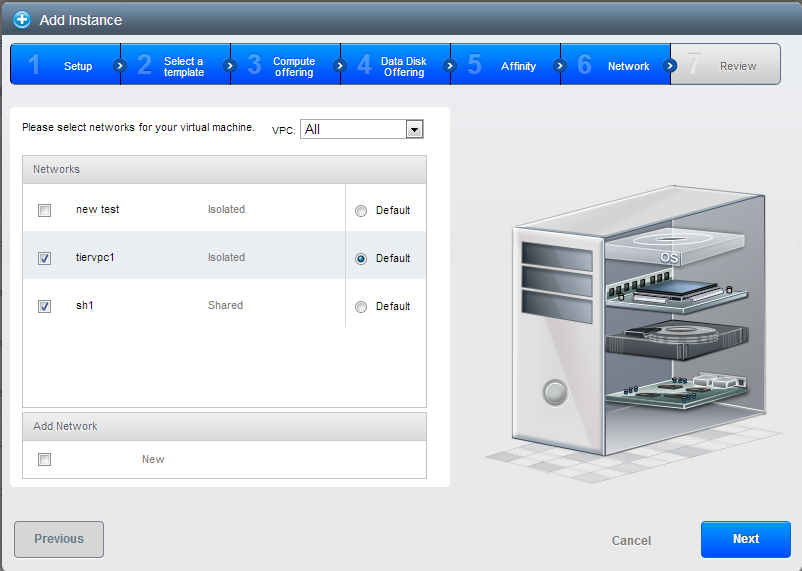Click the network card in computer illustration
Viewport: 802px width, 571px height.
(676, 392)
